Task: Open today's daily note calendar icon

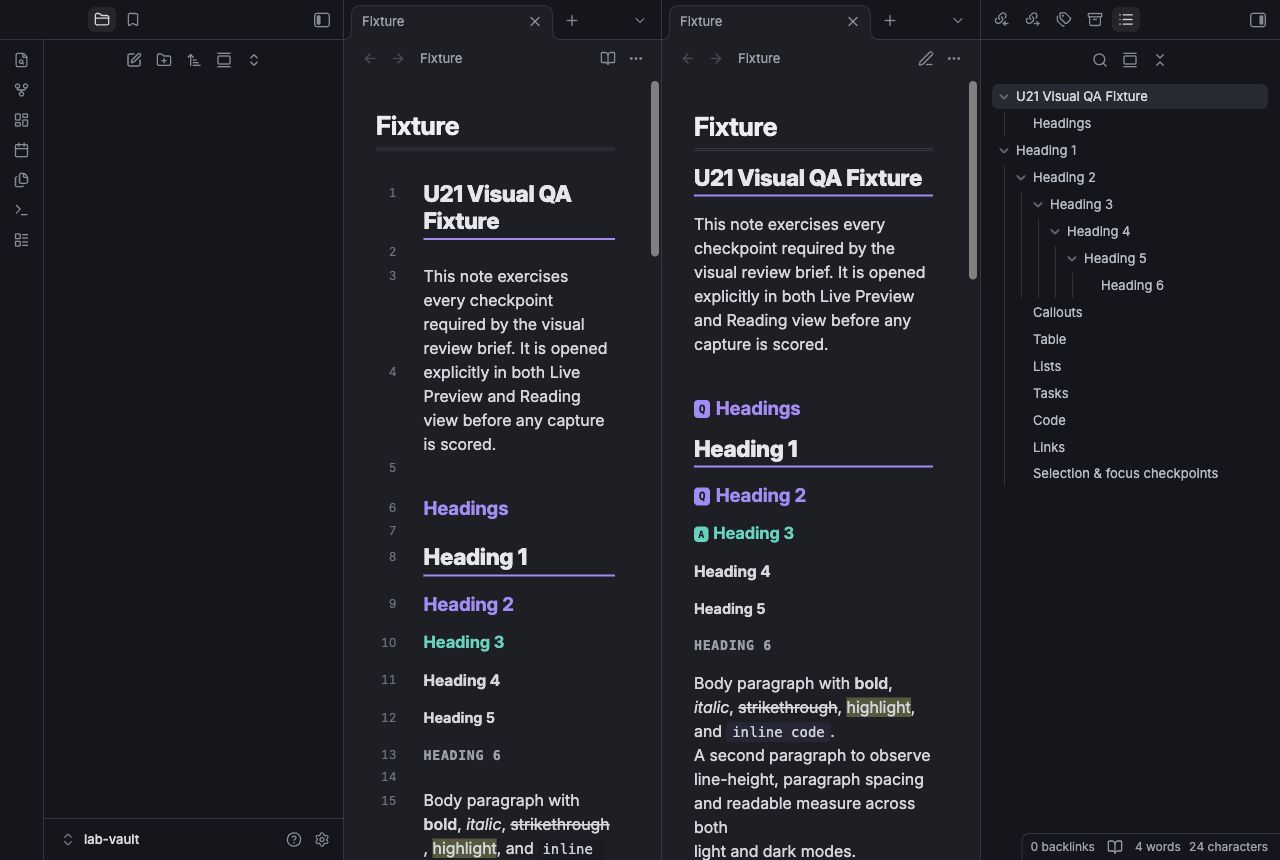Action: pyautogui.click(x=21, y=150)
